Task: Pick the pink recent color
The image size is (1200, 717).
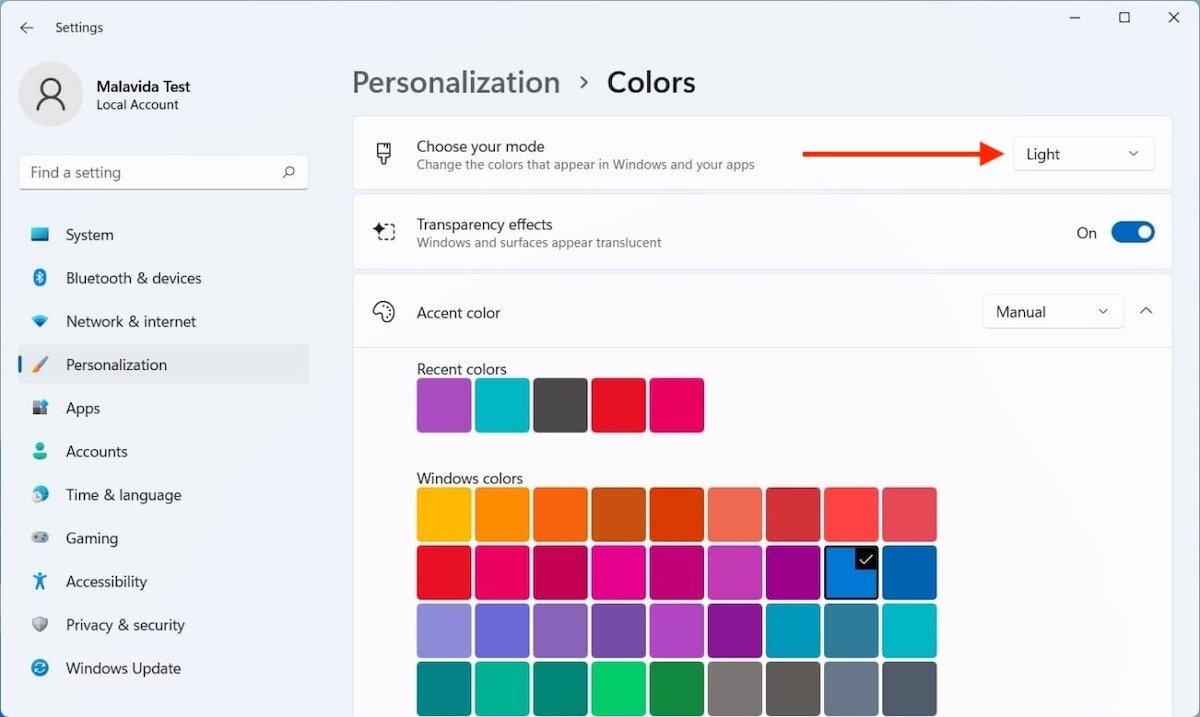Action: click(x=677, y=405)
